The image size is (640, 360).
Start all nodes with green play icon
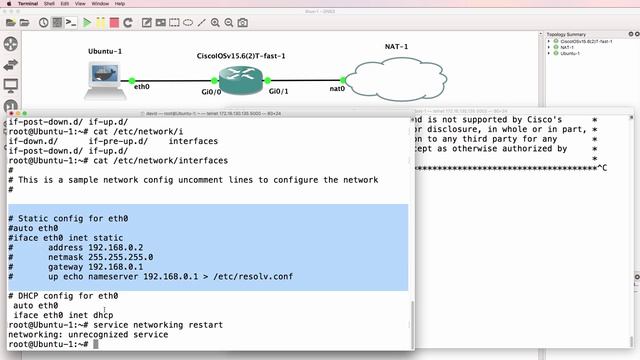87,22
